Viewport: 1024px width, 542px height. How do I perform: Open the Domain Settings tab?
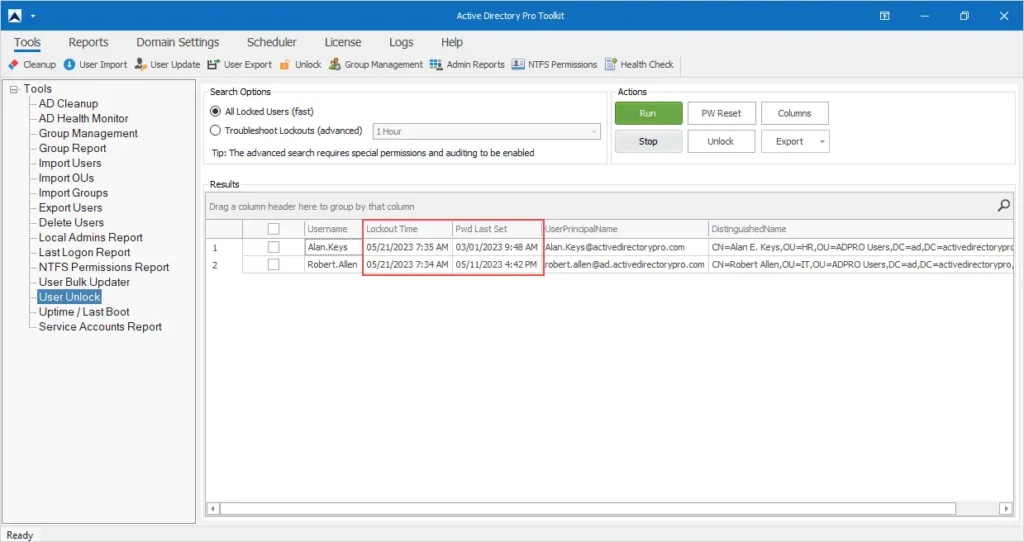click(x=178, y=42)
